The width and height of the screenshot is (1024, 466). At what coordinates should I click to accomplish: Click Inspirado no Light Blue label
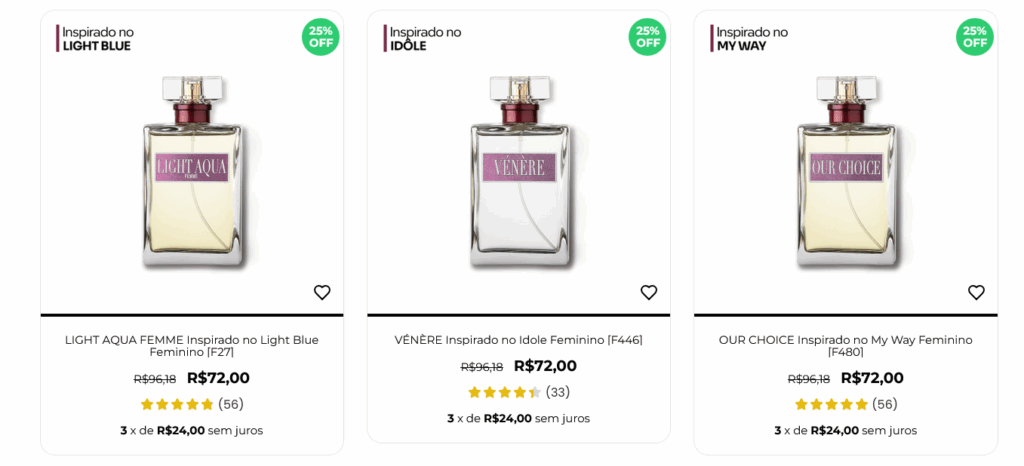pyautogui.click(x=98, y=39)
